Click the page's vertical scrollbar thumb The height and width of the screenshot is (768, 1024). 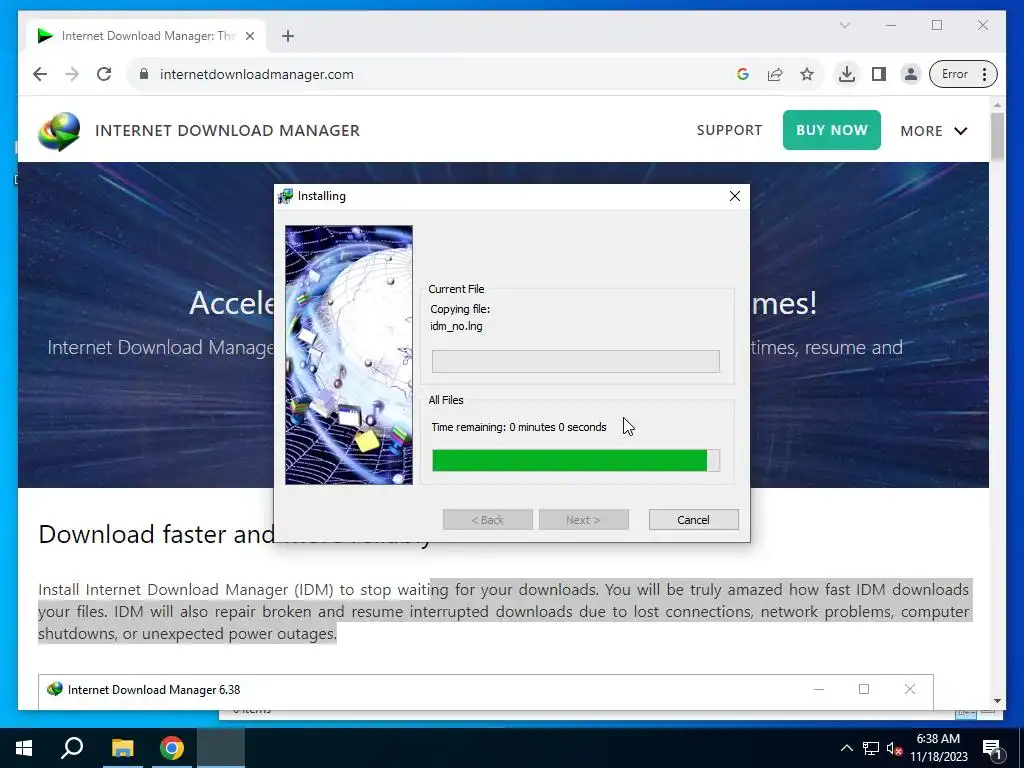pyautogui.click(x=997, y=136)
